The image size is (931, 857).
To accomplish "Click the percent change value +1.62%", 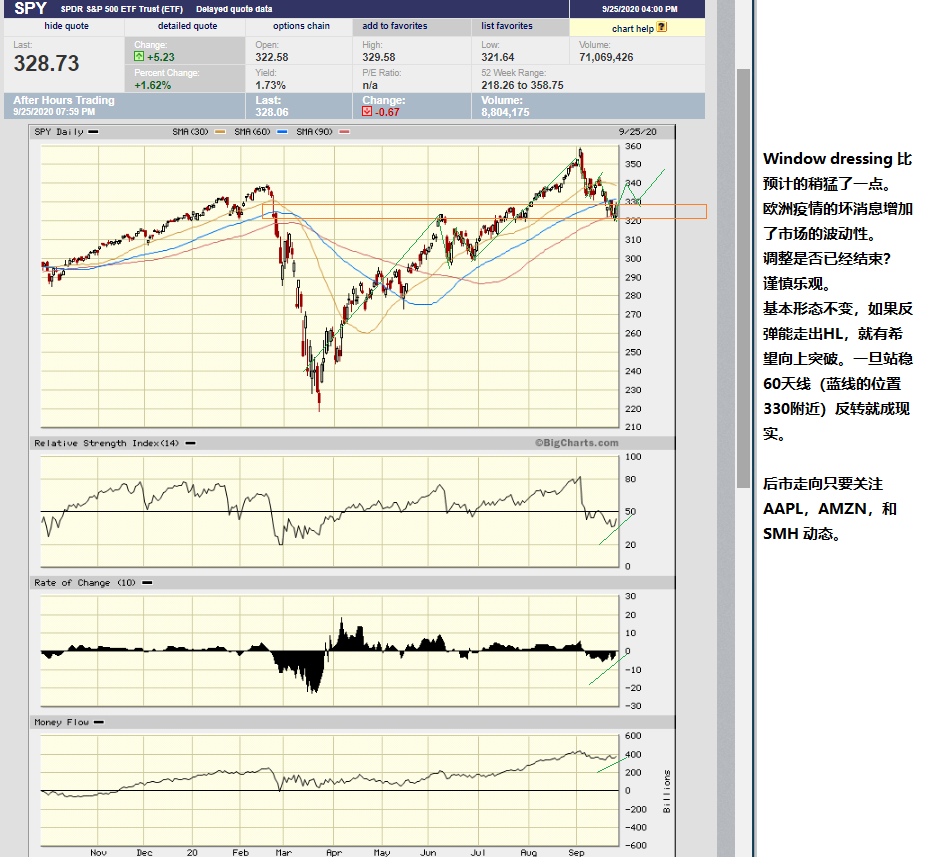I will [153, 85].
